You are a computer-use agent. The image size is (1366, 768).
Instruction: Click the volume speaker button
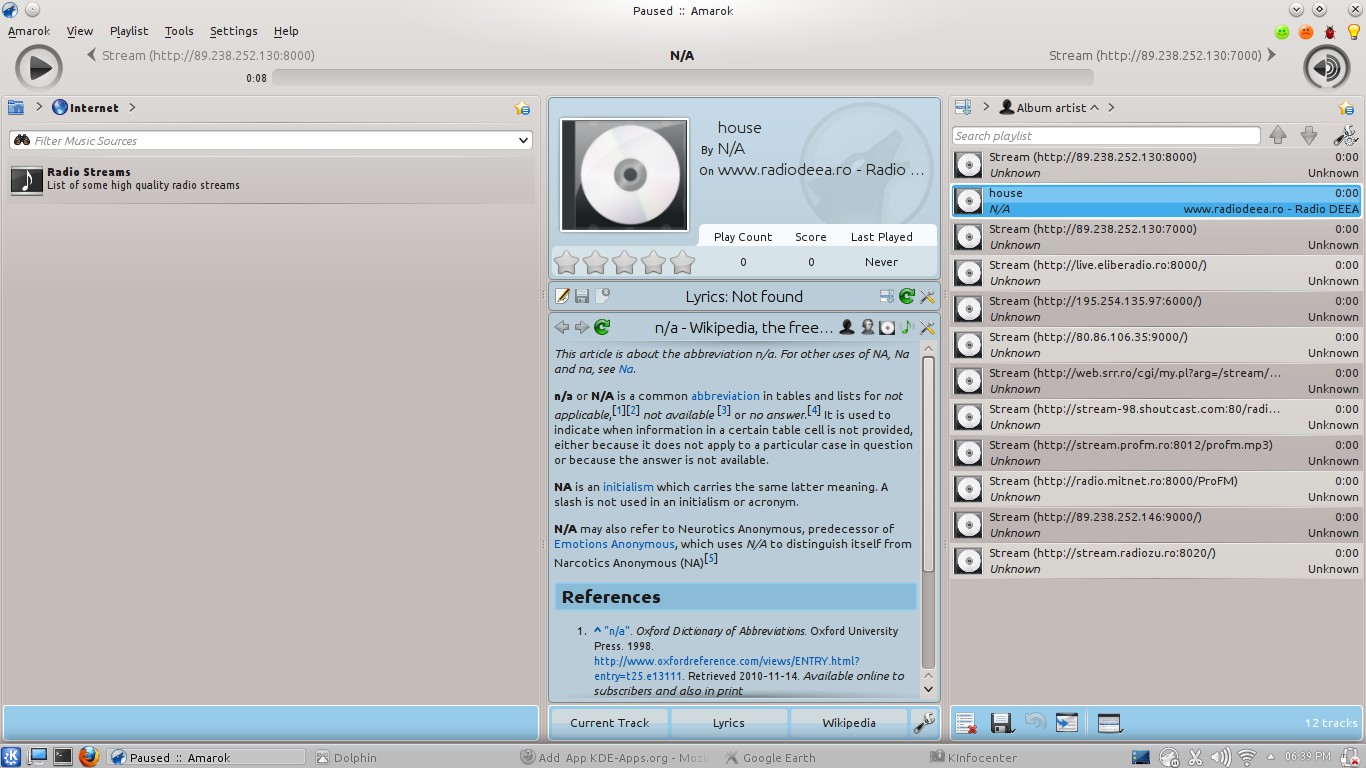[1327, 68]
